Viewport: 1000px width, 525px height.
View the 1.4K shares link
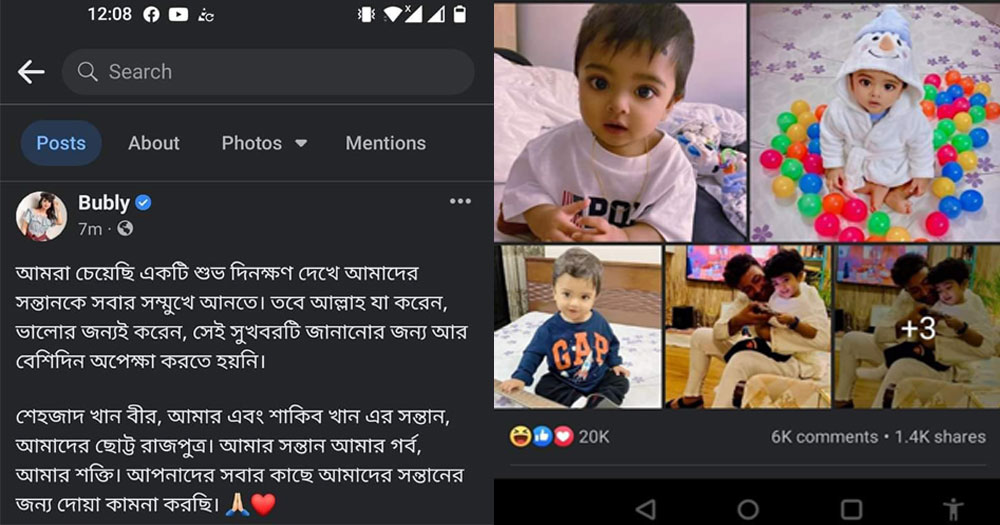tap(940, 437)
